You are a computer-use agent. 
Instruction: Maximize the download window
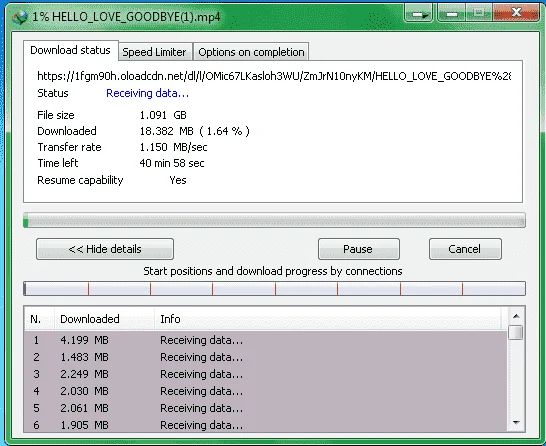[478, 14]
